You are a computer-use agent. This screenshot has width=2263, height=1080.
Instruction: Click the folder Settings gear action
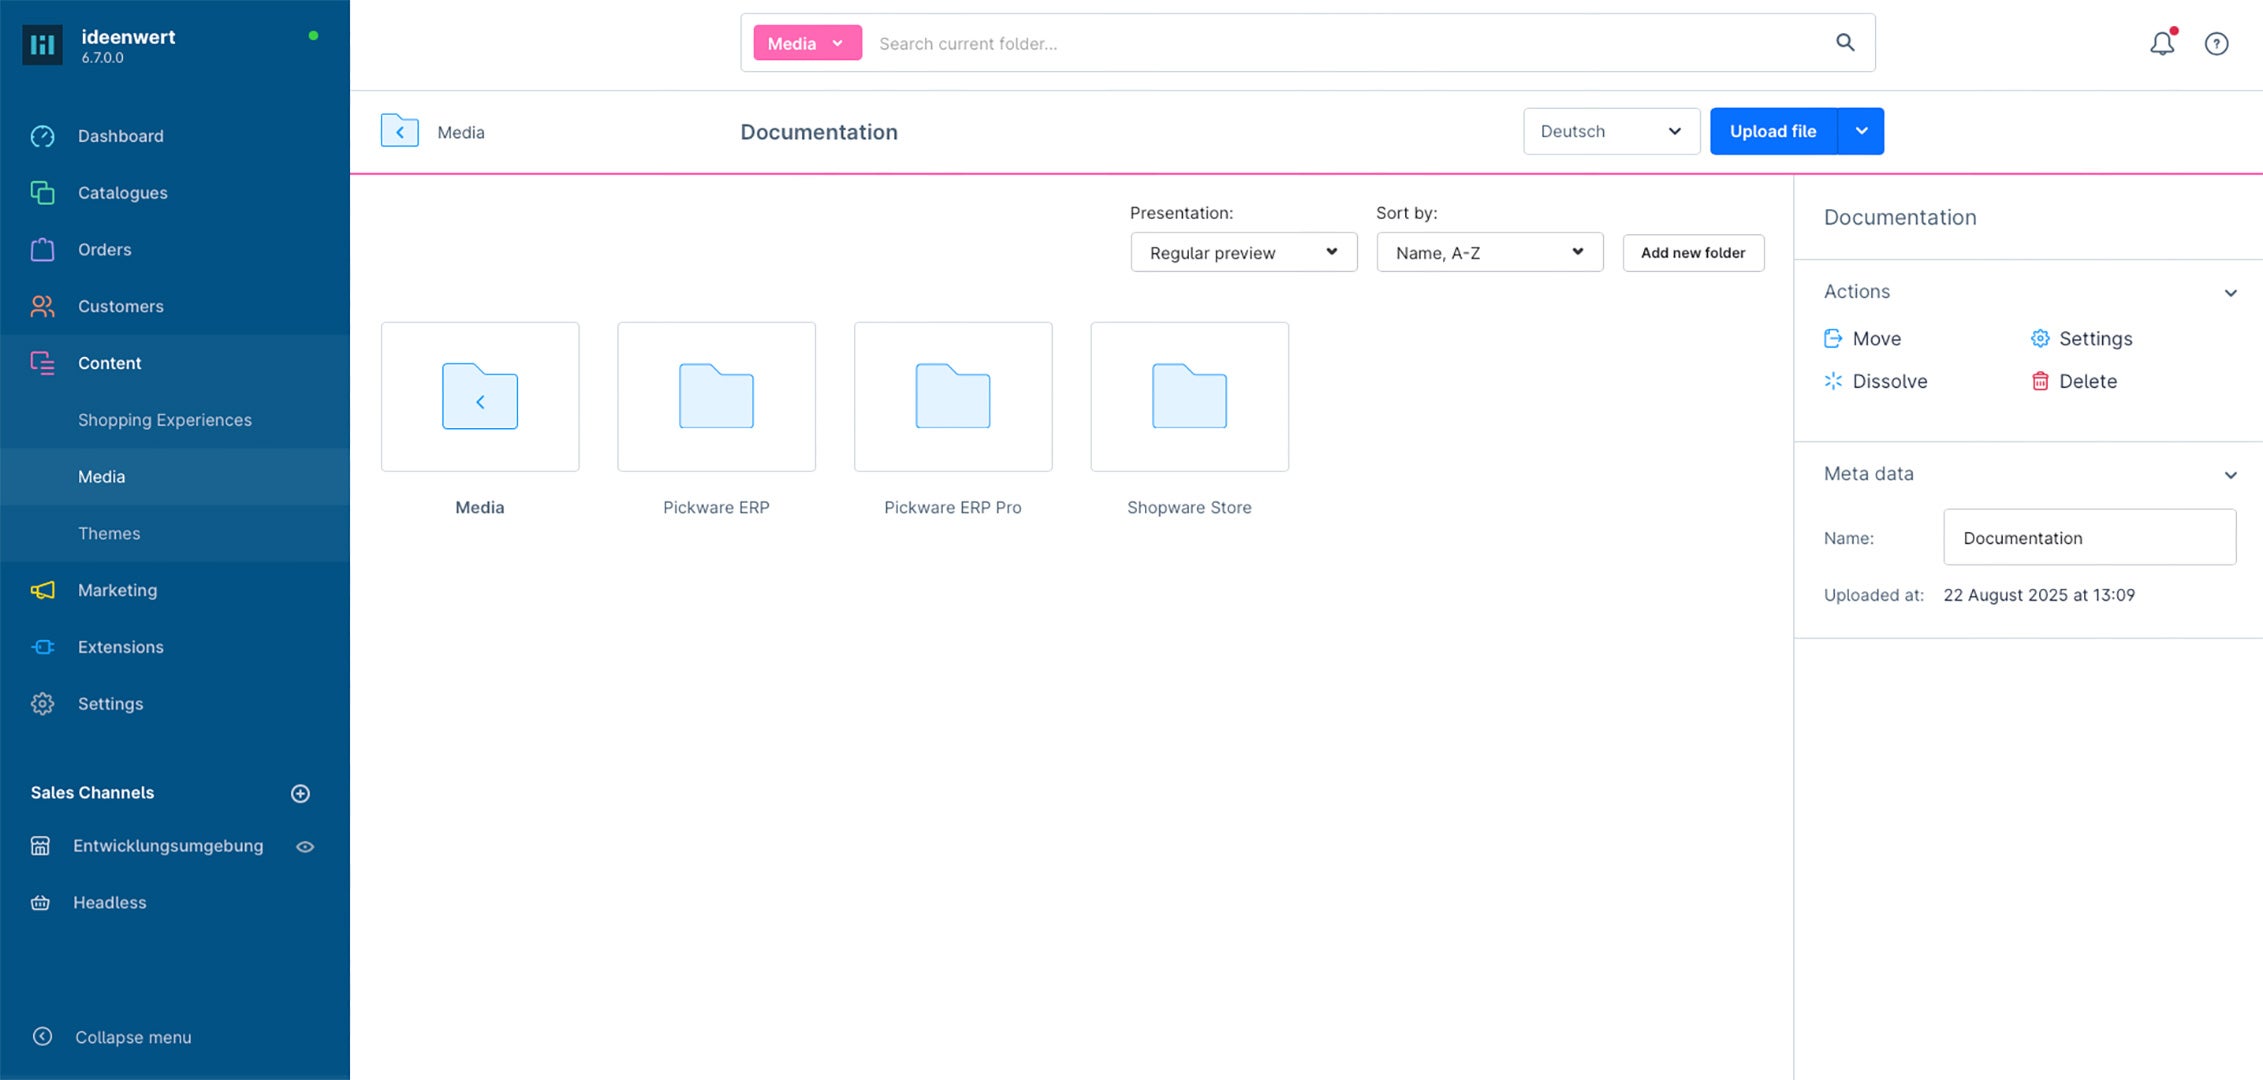(x=2040, y=338)
